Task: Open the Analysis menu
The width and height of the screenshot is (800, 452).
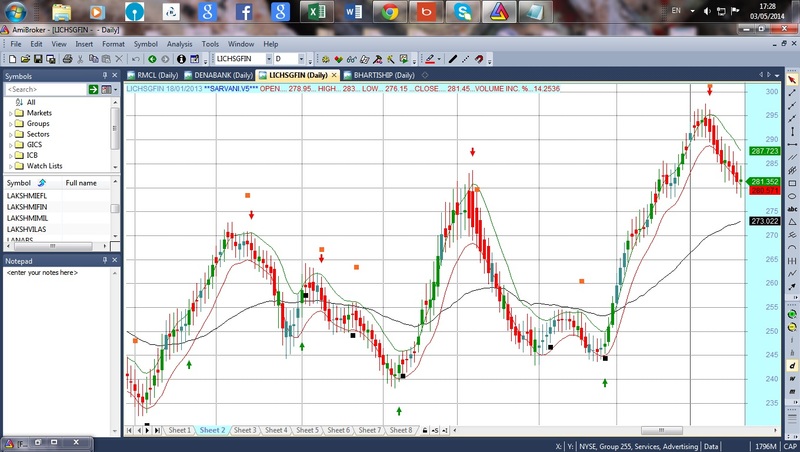Action: [x=180, y=44]
